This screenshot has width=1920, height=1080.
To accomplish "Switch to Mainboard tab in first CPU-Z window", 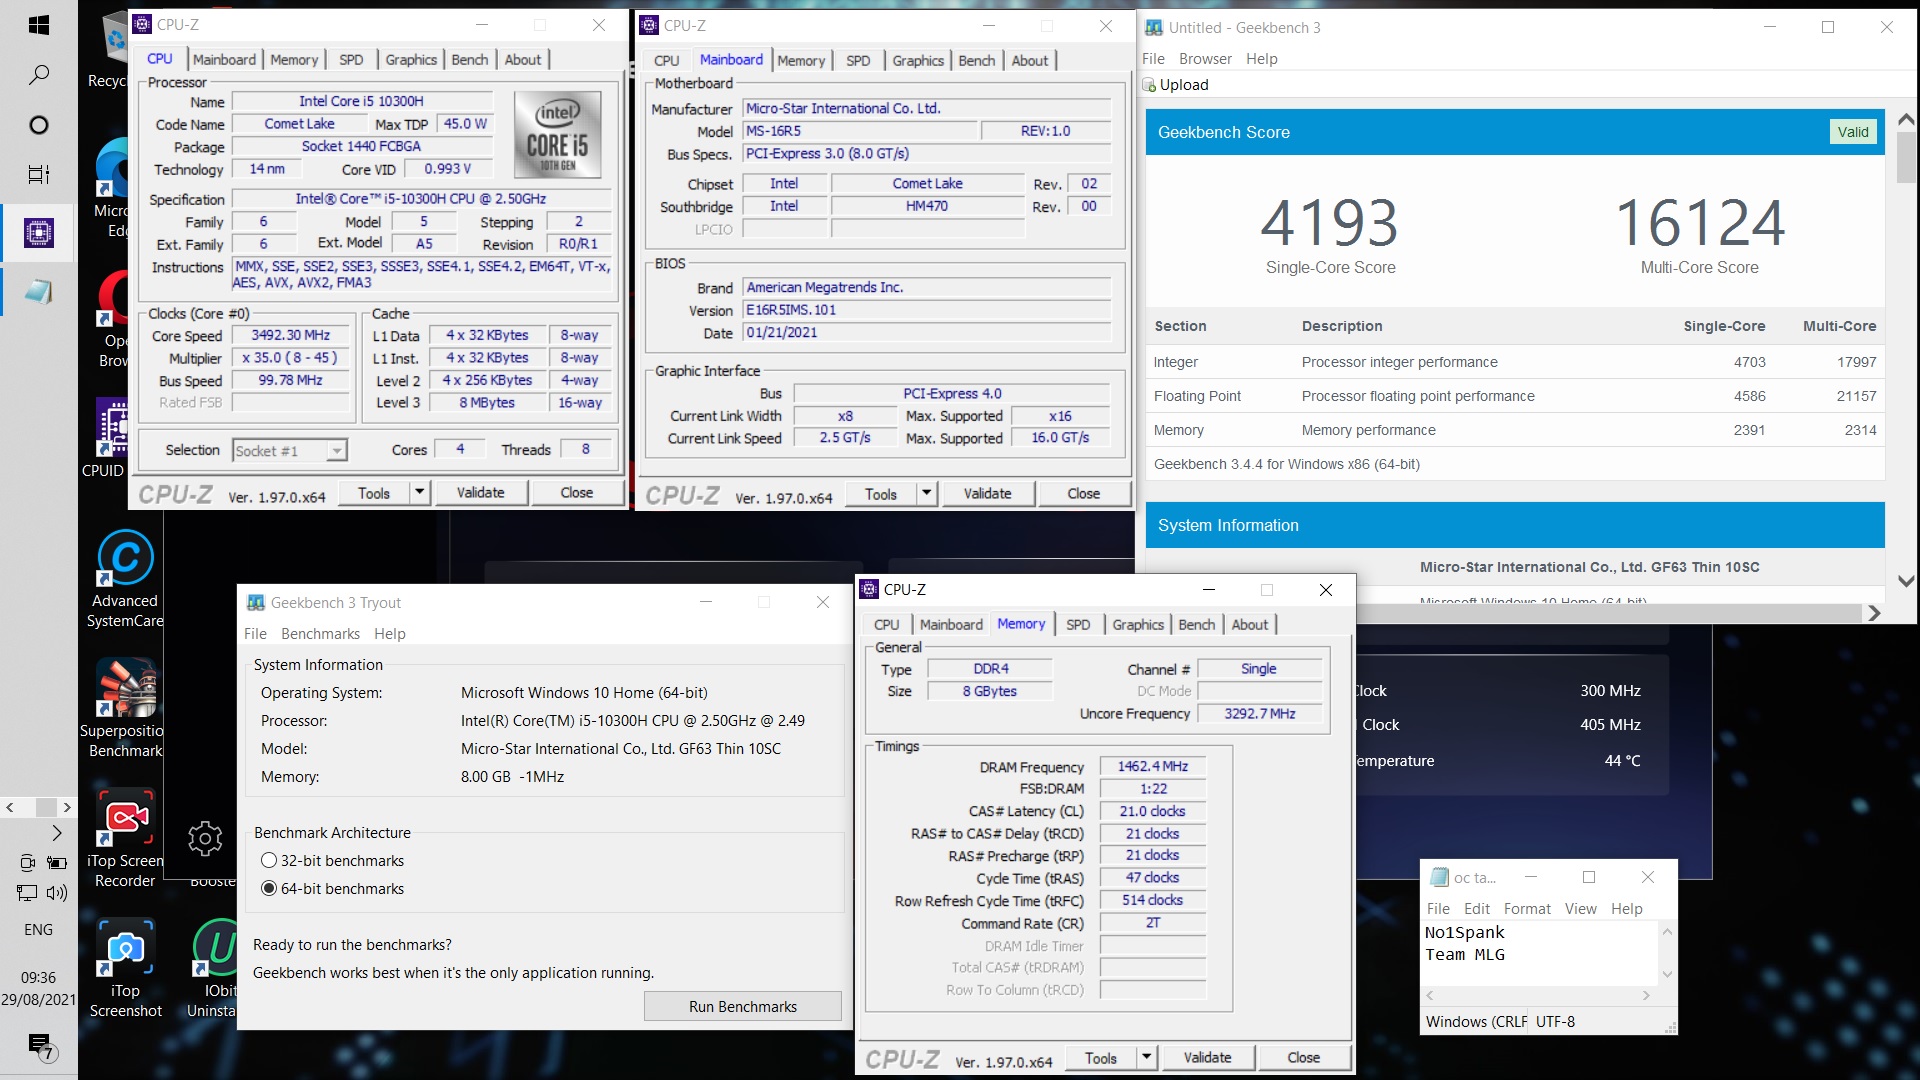I will 224,60.
